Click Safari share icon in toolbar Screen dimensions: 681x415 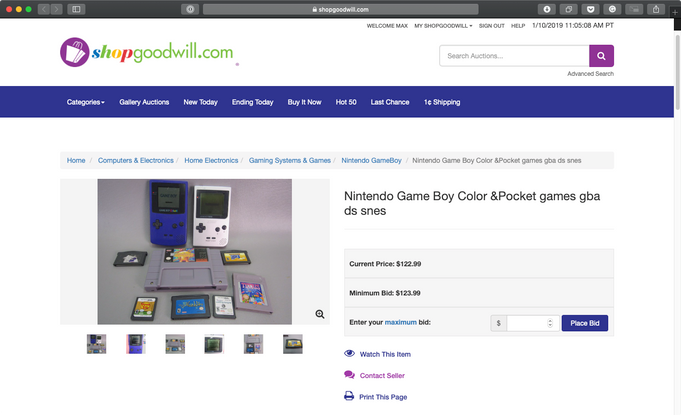coord(655,9)
